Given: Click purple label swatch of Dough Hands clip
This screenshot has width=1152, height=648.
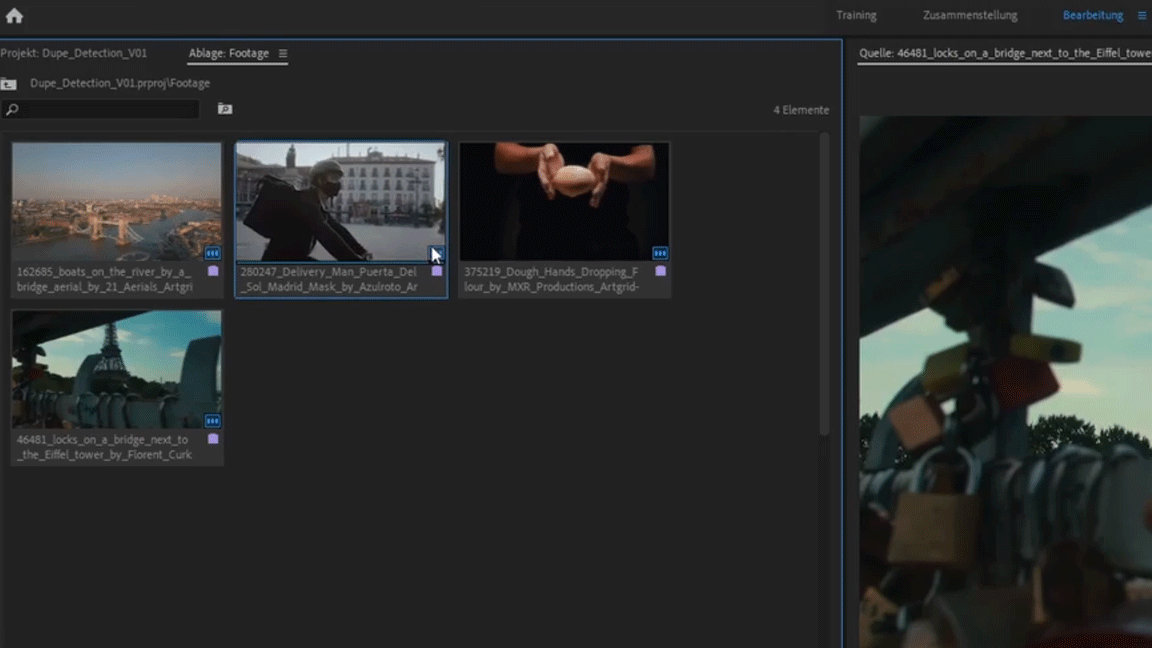Looking at the screenshot, I should (660, 271).
